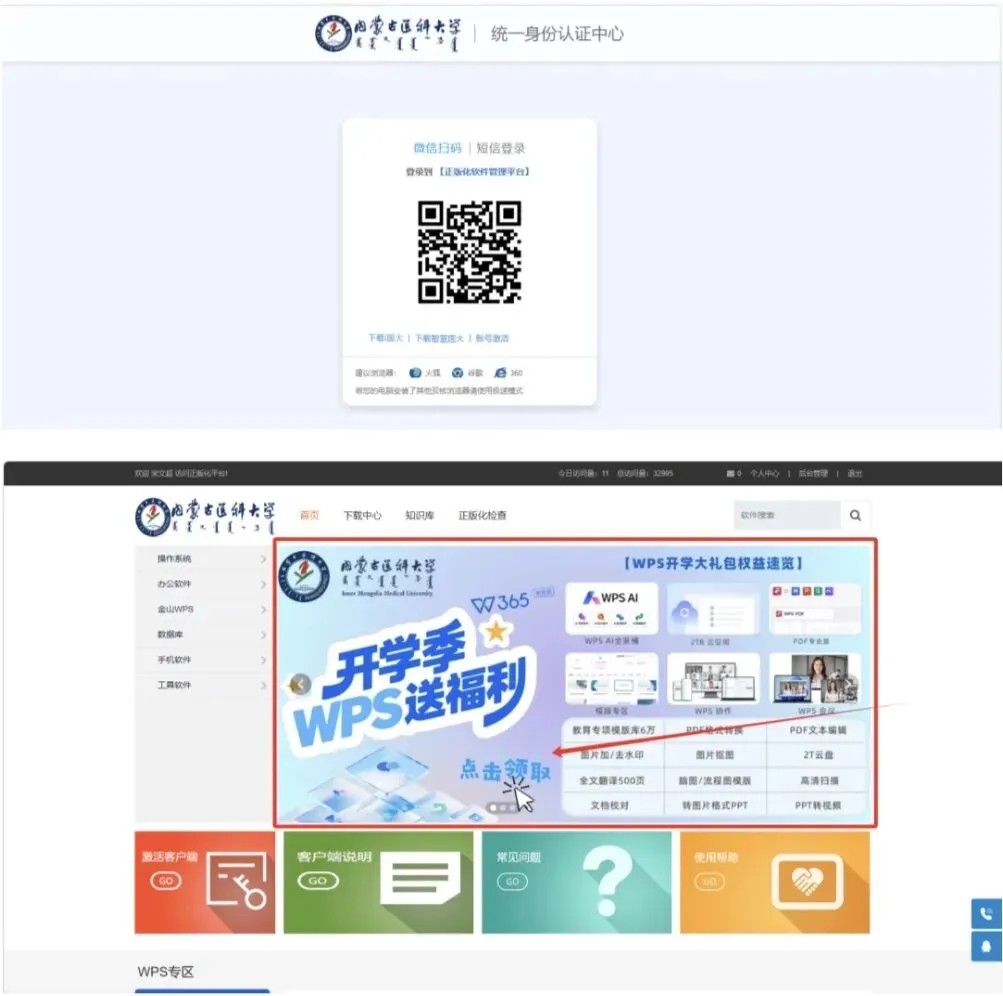Open the 下载中心 navigation tab

(x=362, y=515)
